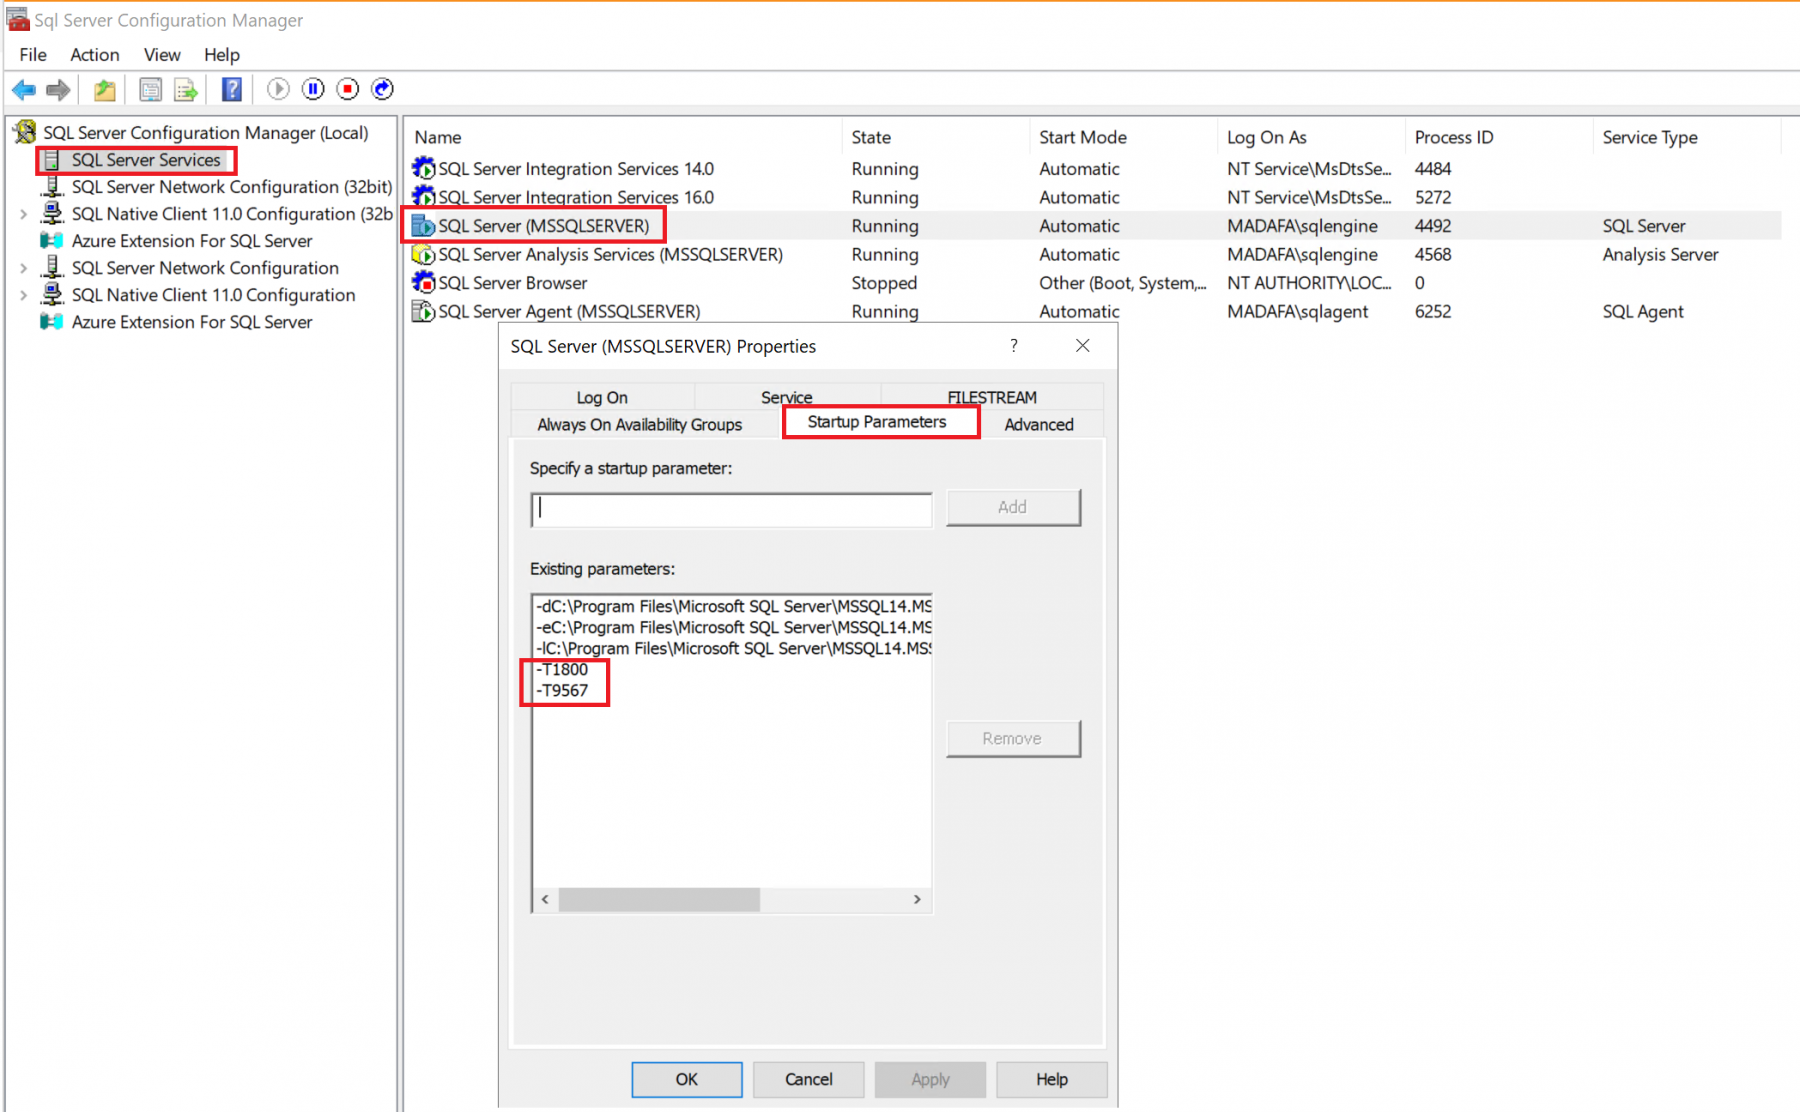Click the Cancel button
The image size is (1800, 1112).
(809, 1079)
